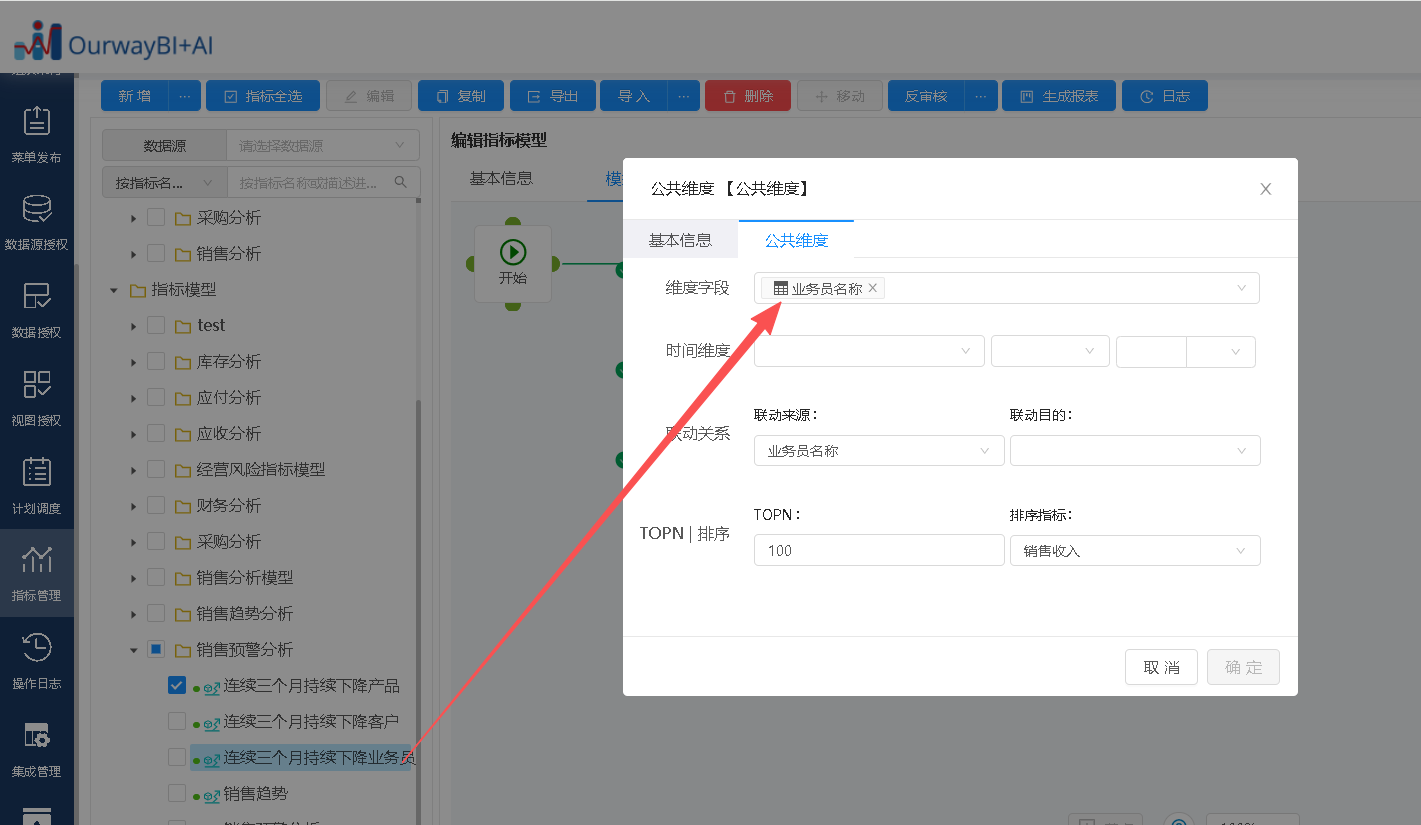This screenshot has height=825, width=1421.
Task: Open the more options beside 导入
Action: coord(683,96)
